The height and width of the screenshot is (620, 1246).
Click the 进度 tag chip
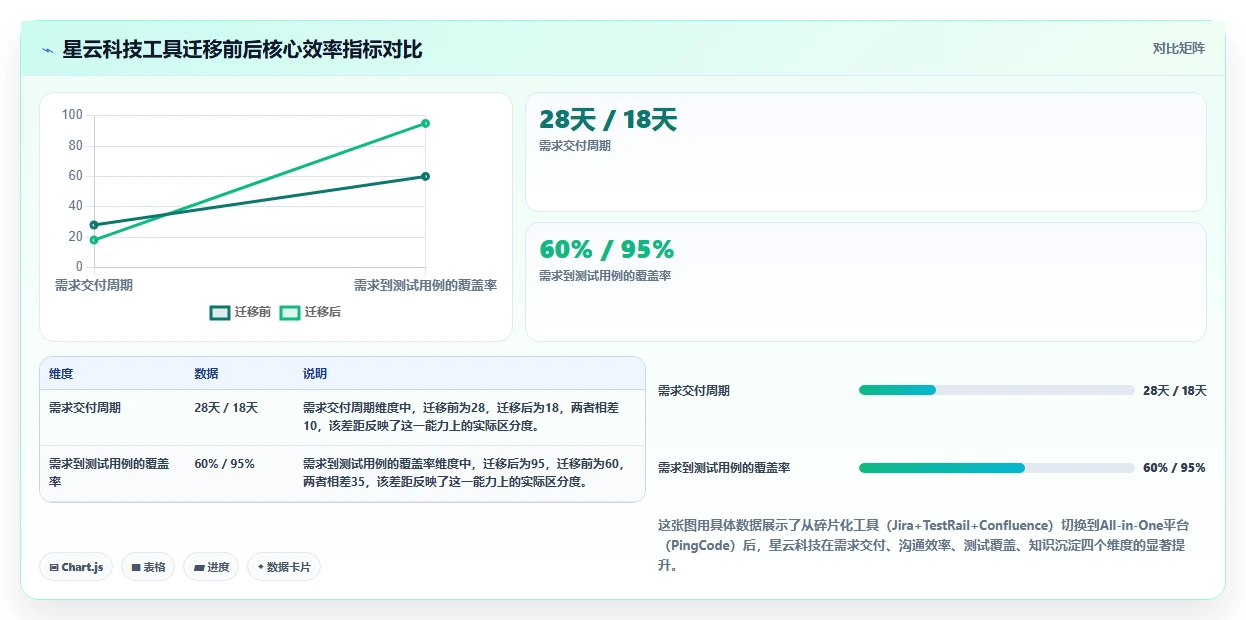click(x=211, y=567)
